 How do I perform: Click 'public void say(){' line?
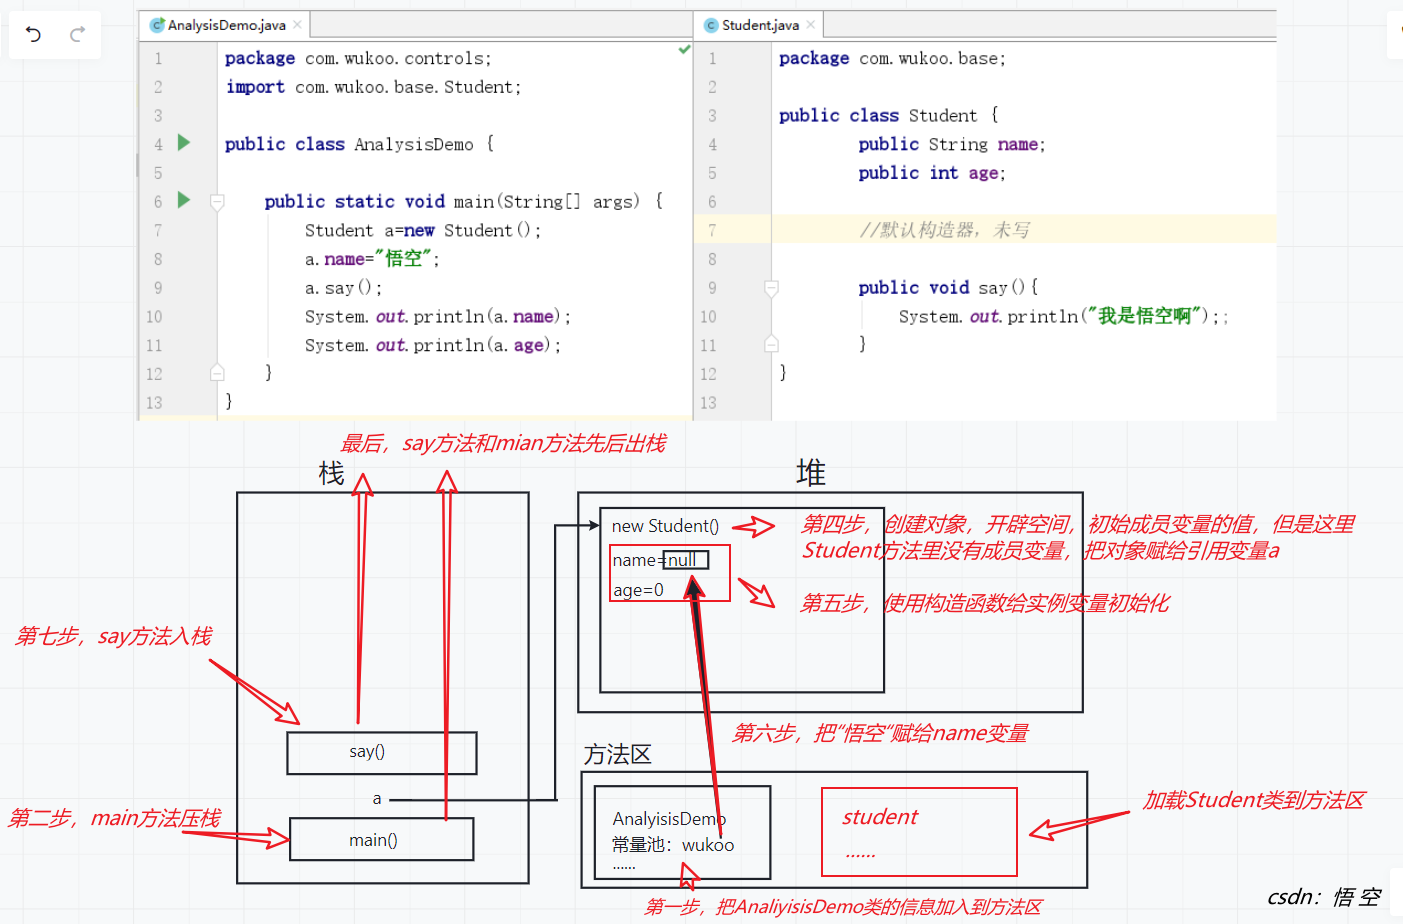pos(948,288)
